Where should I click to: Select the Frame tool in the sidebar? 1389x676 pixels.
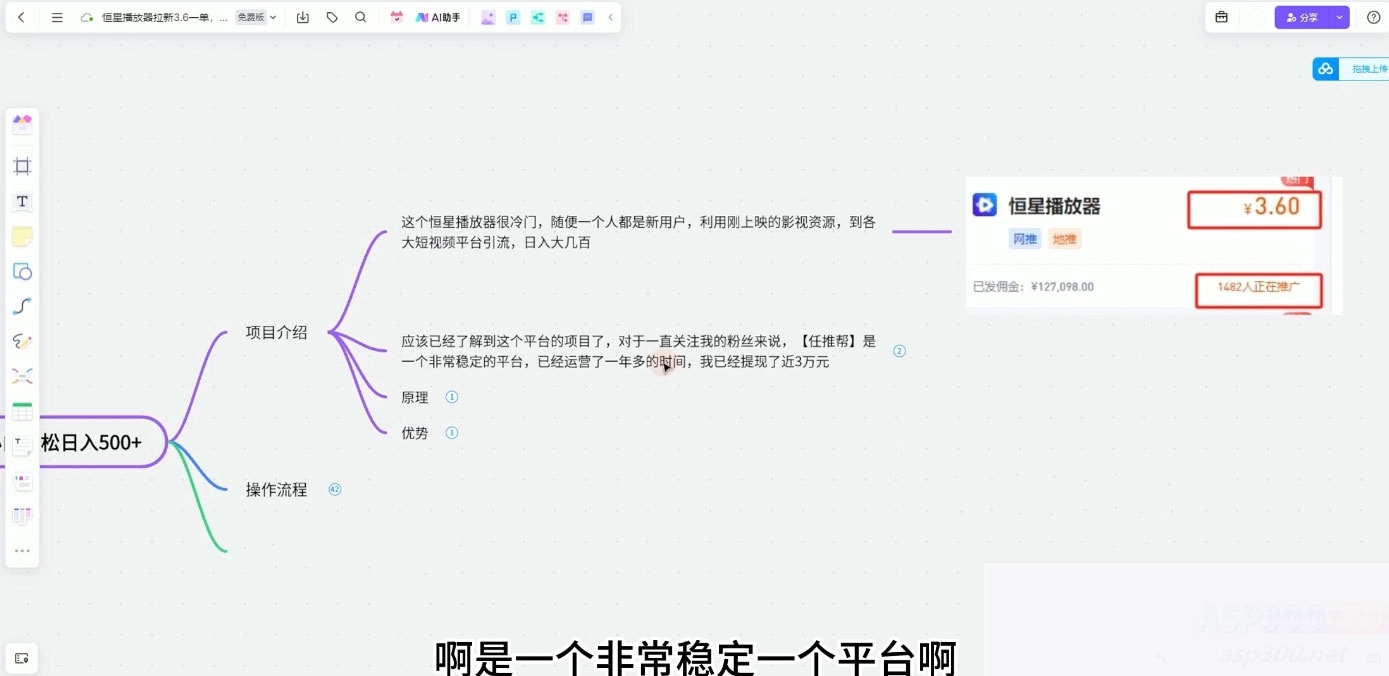coord(22,166)
